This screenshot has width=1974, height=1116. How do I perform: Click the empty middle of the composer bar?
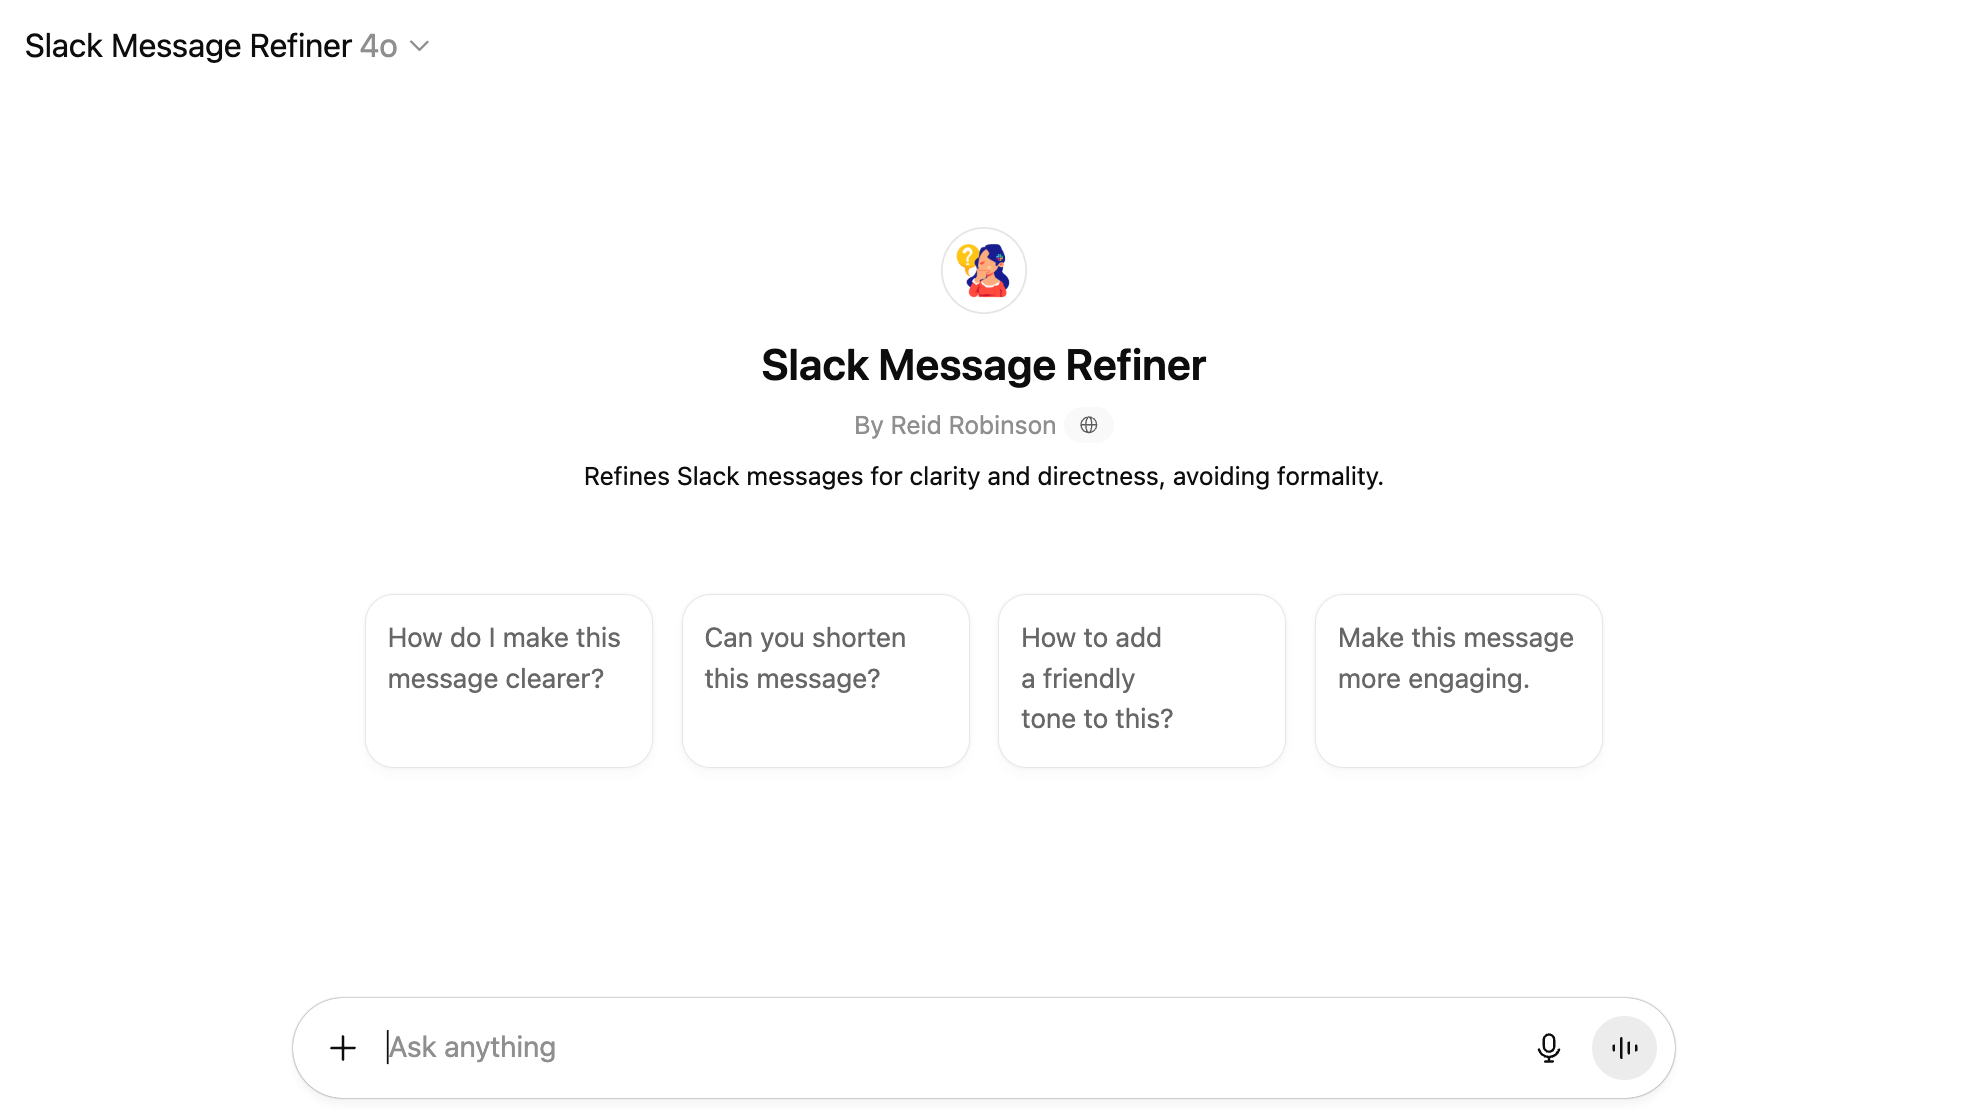[x=1000, y=1047]
